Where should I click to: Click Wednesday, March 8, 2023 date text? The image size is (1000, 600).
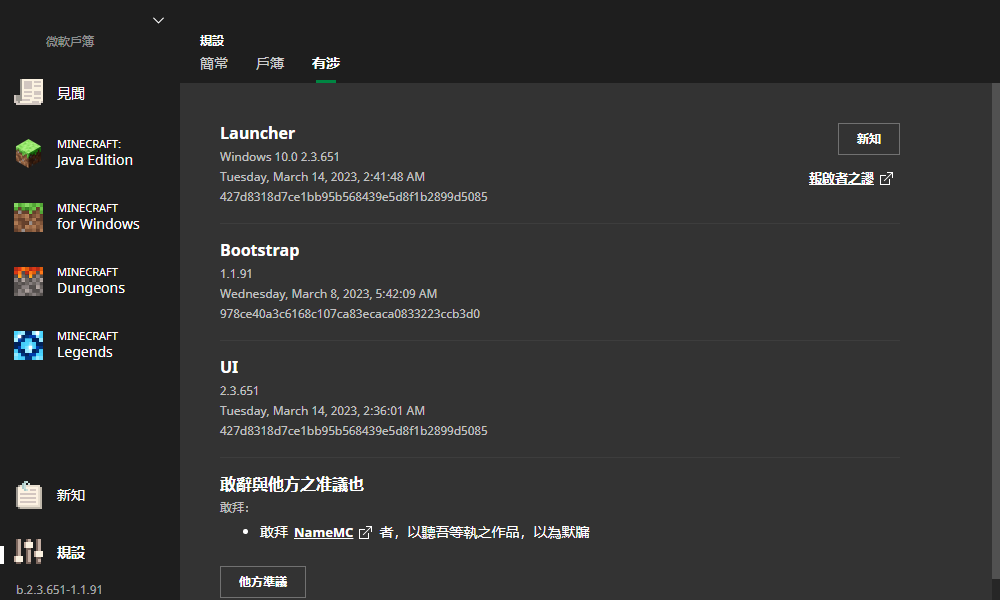pyautogui.click(x=328, y=294)
